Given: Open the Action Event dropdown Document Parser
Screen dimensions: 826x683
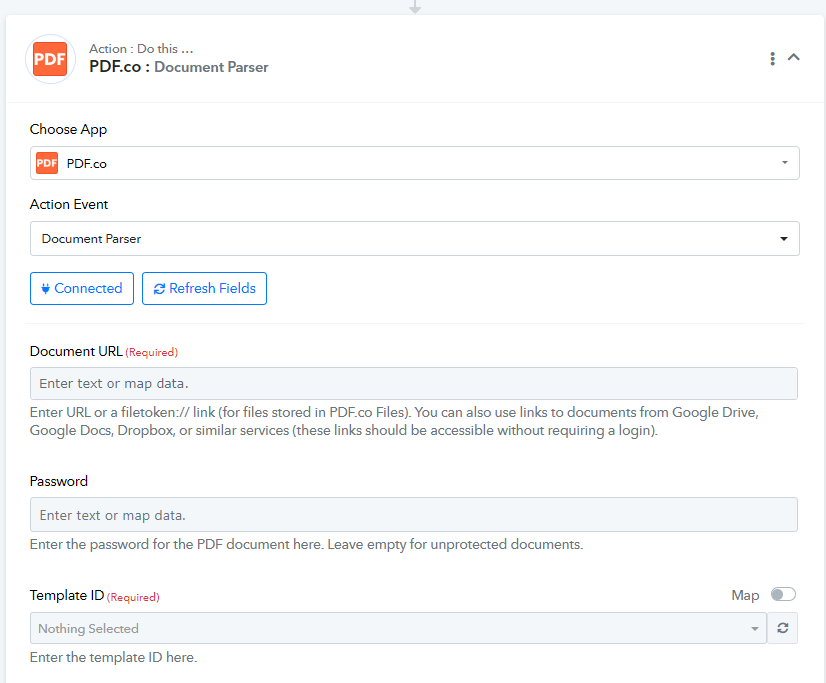Looking at the screenshot, I should 415,239.
